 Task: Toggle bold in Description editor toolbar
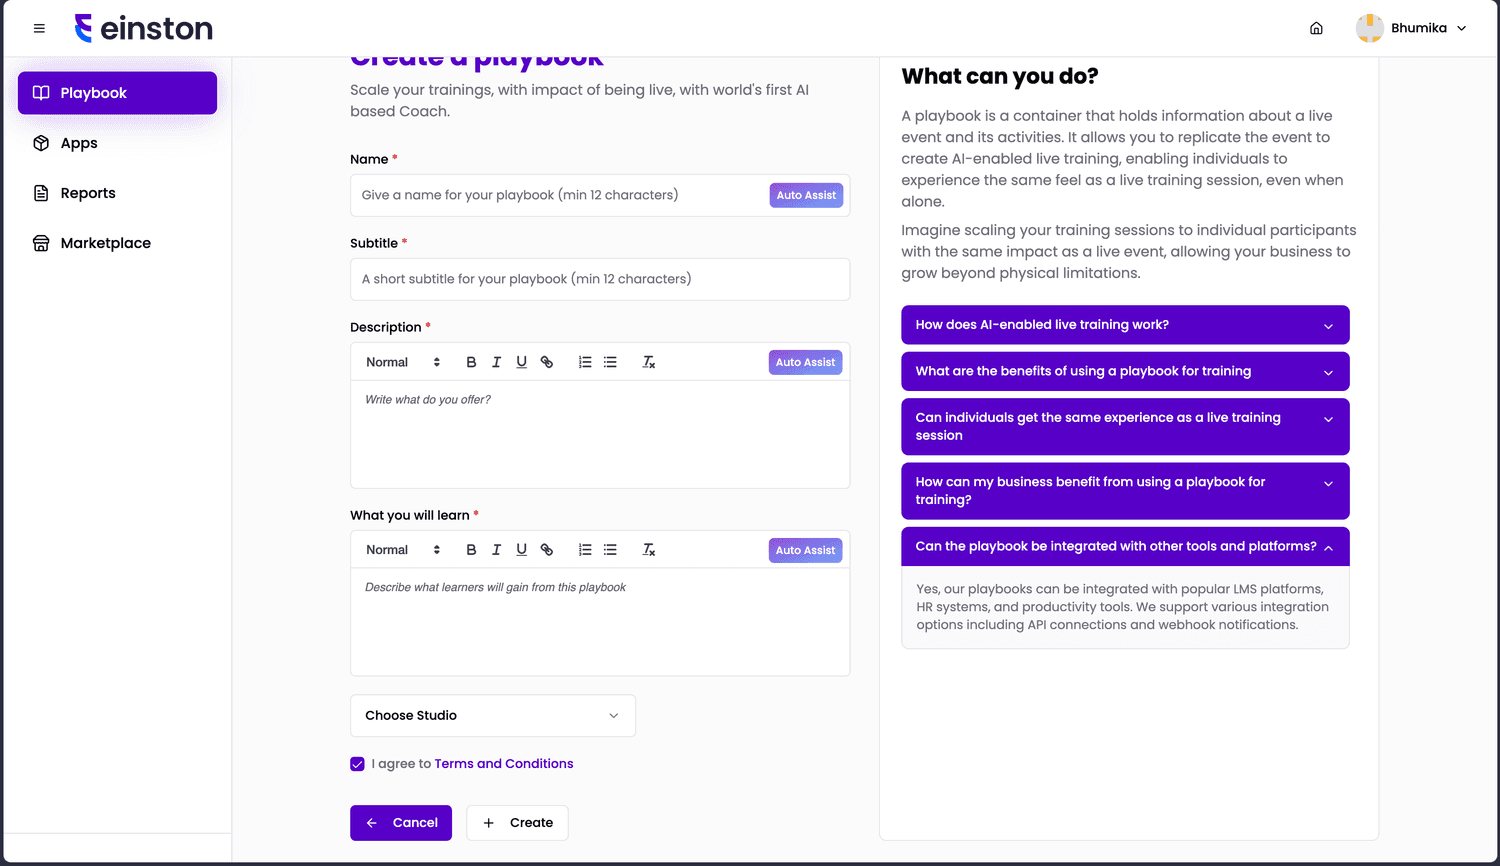471,362
